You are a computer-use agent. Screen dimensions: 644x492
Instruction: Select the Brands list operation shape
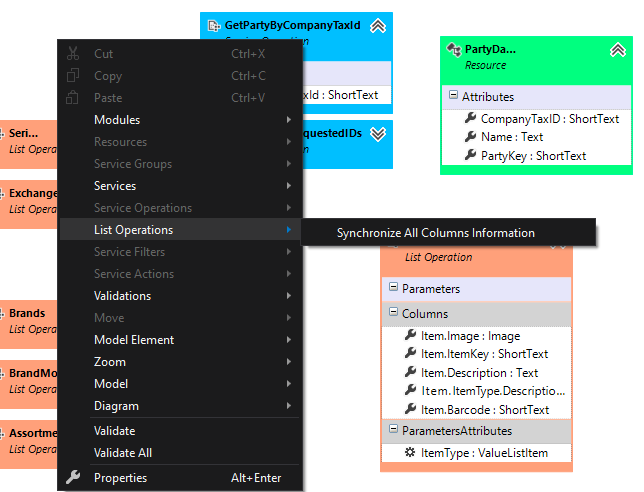28,324
